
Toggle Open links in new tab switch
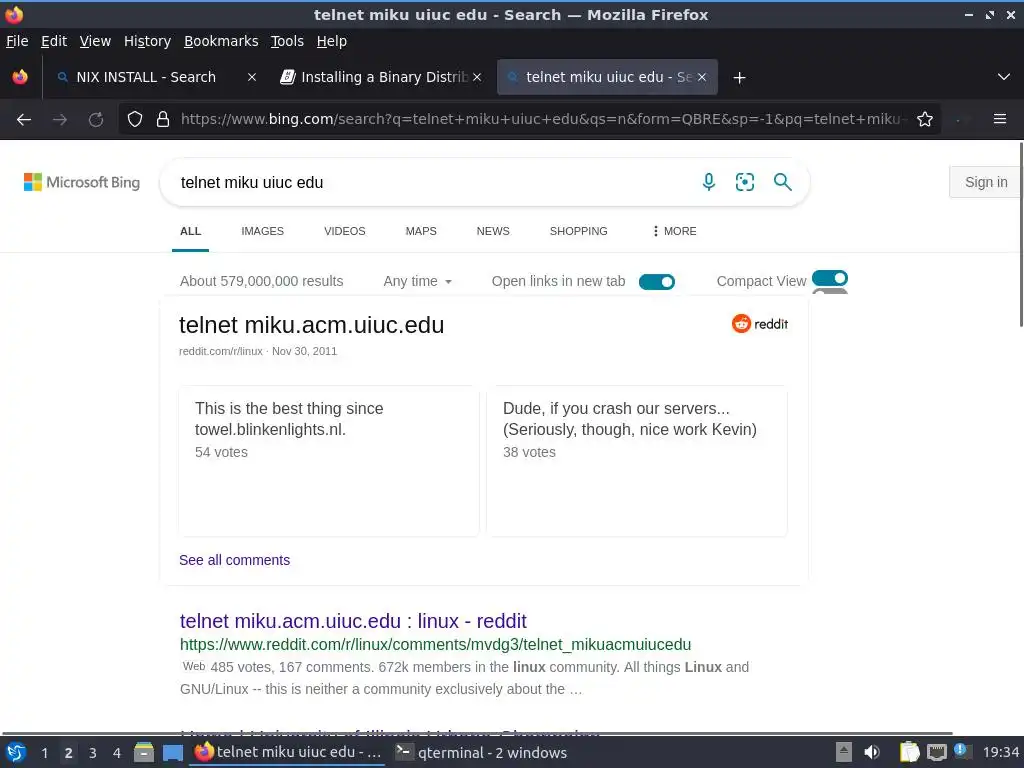pyautogui.click(x=656, y=281)
